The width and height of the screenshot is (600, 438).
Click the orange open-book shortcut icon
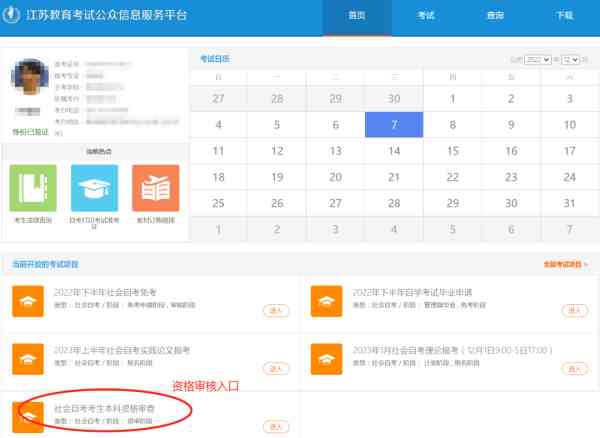[x=155, y=188]
